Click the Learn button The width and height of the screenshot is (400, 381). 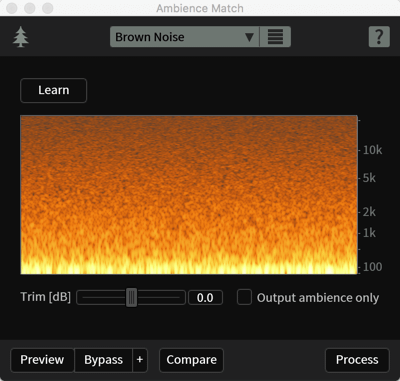pyautogui.click(x=54, y=90)
